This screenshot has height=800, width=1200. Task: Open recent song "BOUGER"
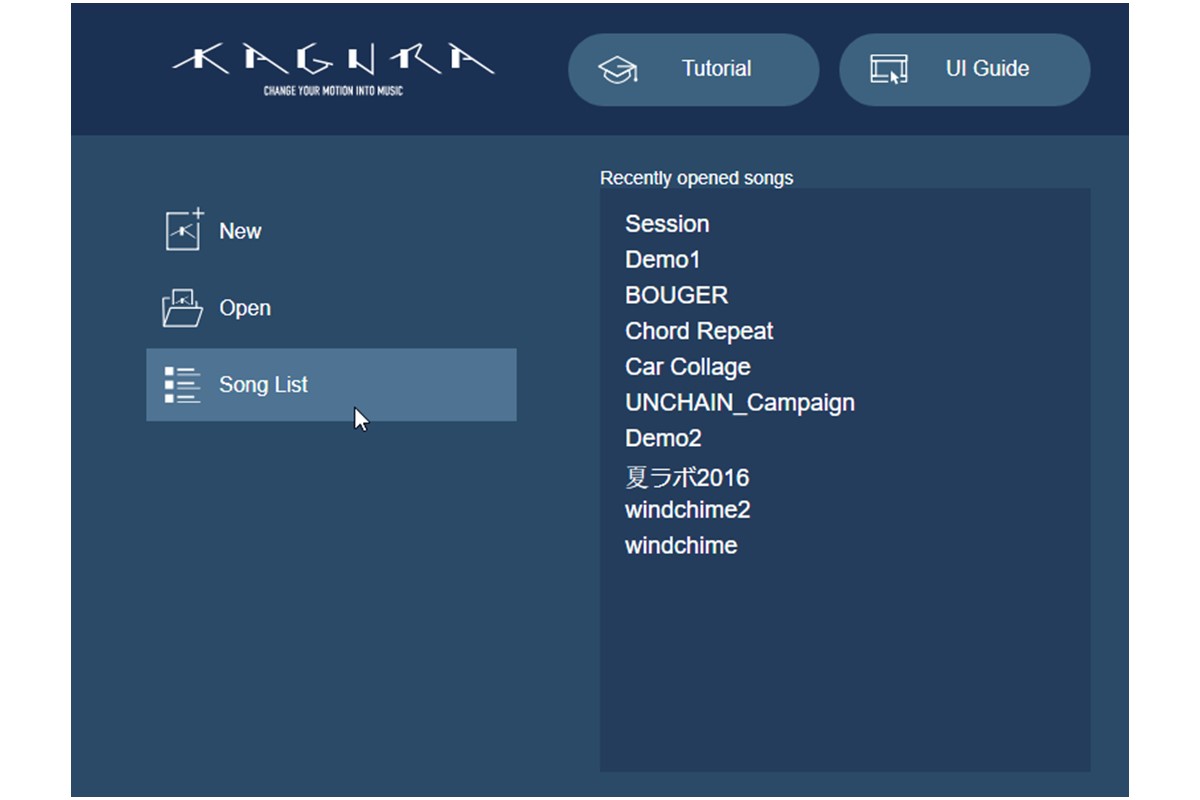click(677, 296)
